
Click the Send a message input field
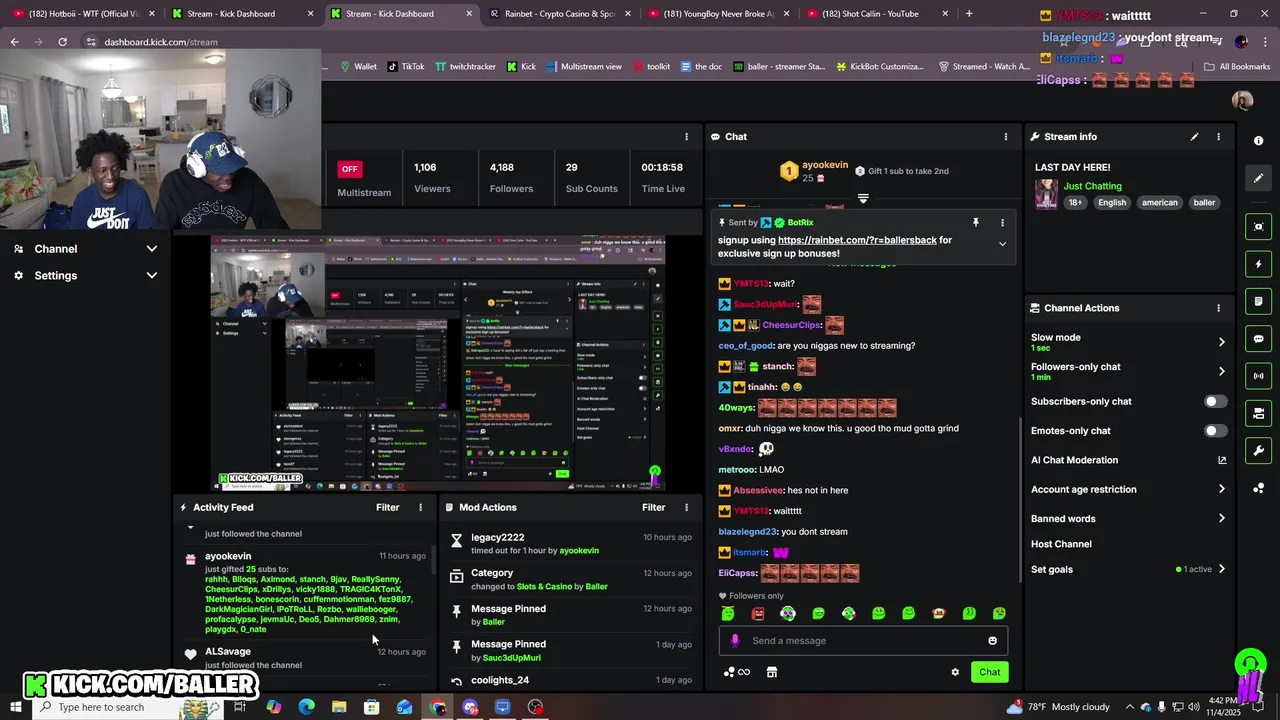pyautogui.click(x=863, y=641)
